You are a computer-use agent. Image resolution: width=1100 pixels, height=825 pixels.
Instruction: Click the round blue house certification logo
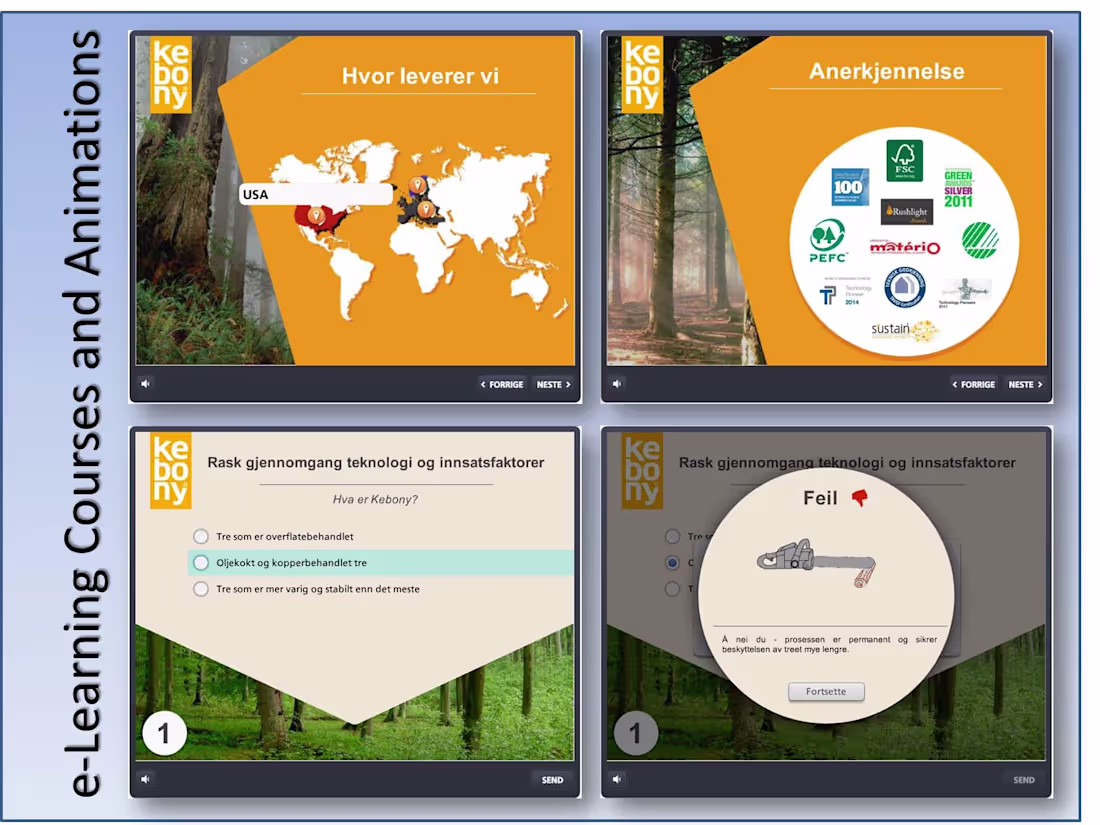click(904, 287)
